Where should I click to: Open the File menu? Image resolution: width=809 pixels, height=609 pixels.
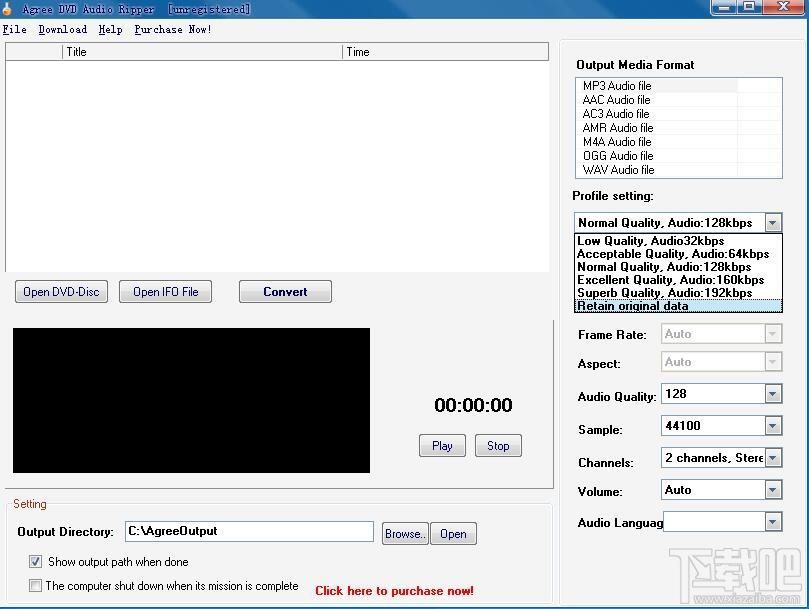tap(14, 29)
